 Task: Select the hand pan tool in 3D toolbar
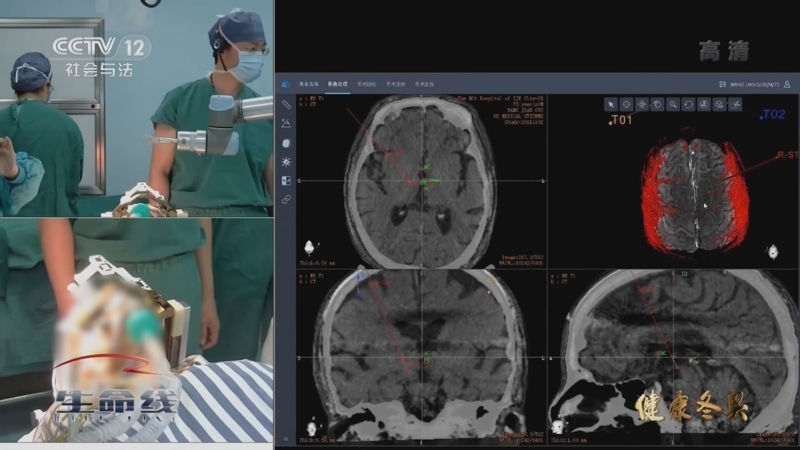(x=658, y=105)
